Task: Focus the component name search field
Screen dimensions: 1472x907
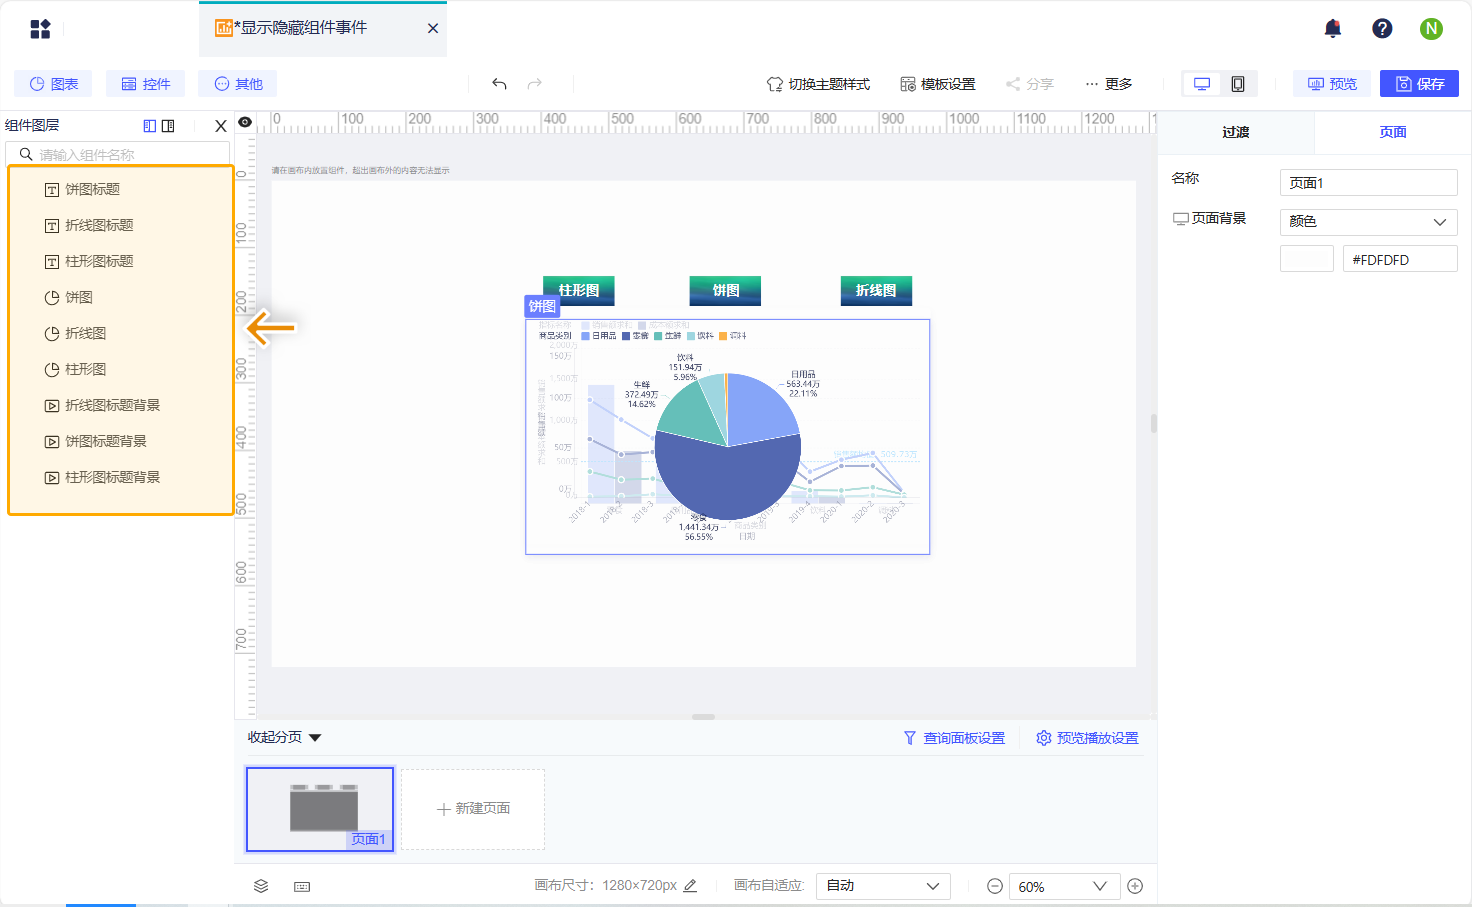Action: pyautogui.click(x=118, y=154)
